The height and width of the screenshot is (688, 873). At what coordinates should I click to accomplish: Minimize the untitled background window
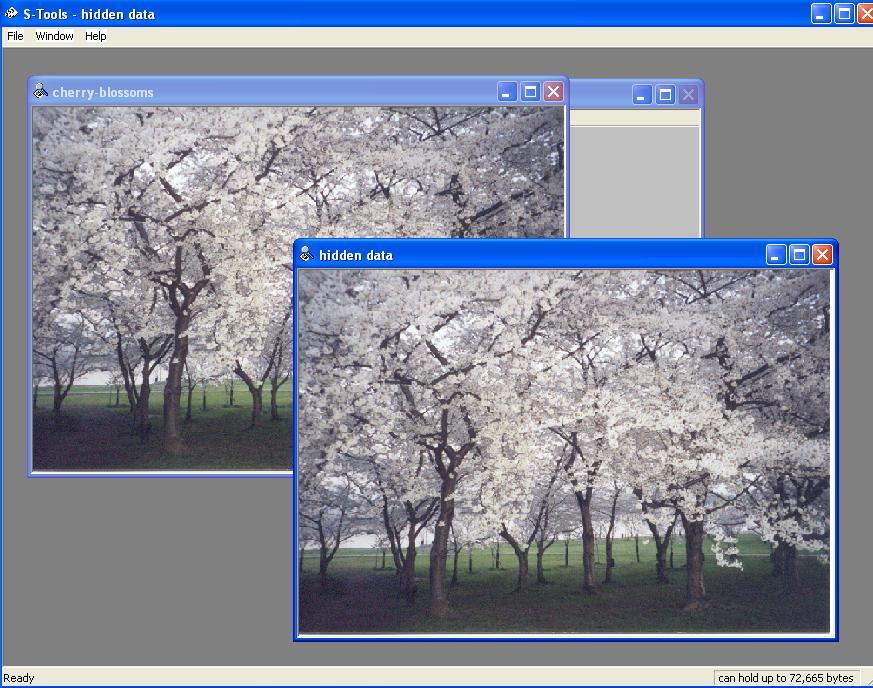(x=642, y=95)
